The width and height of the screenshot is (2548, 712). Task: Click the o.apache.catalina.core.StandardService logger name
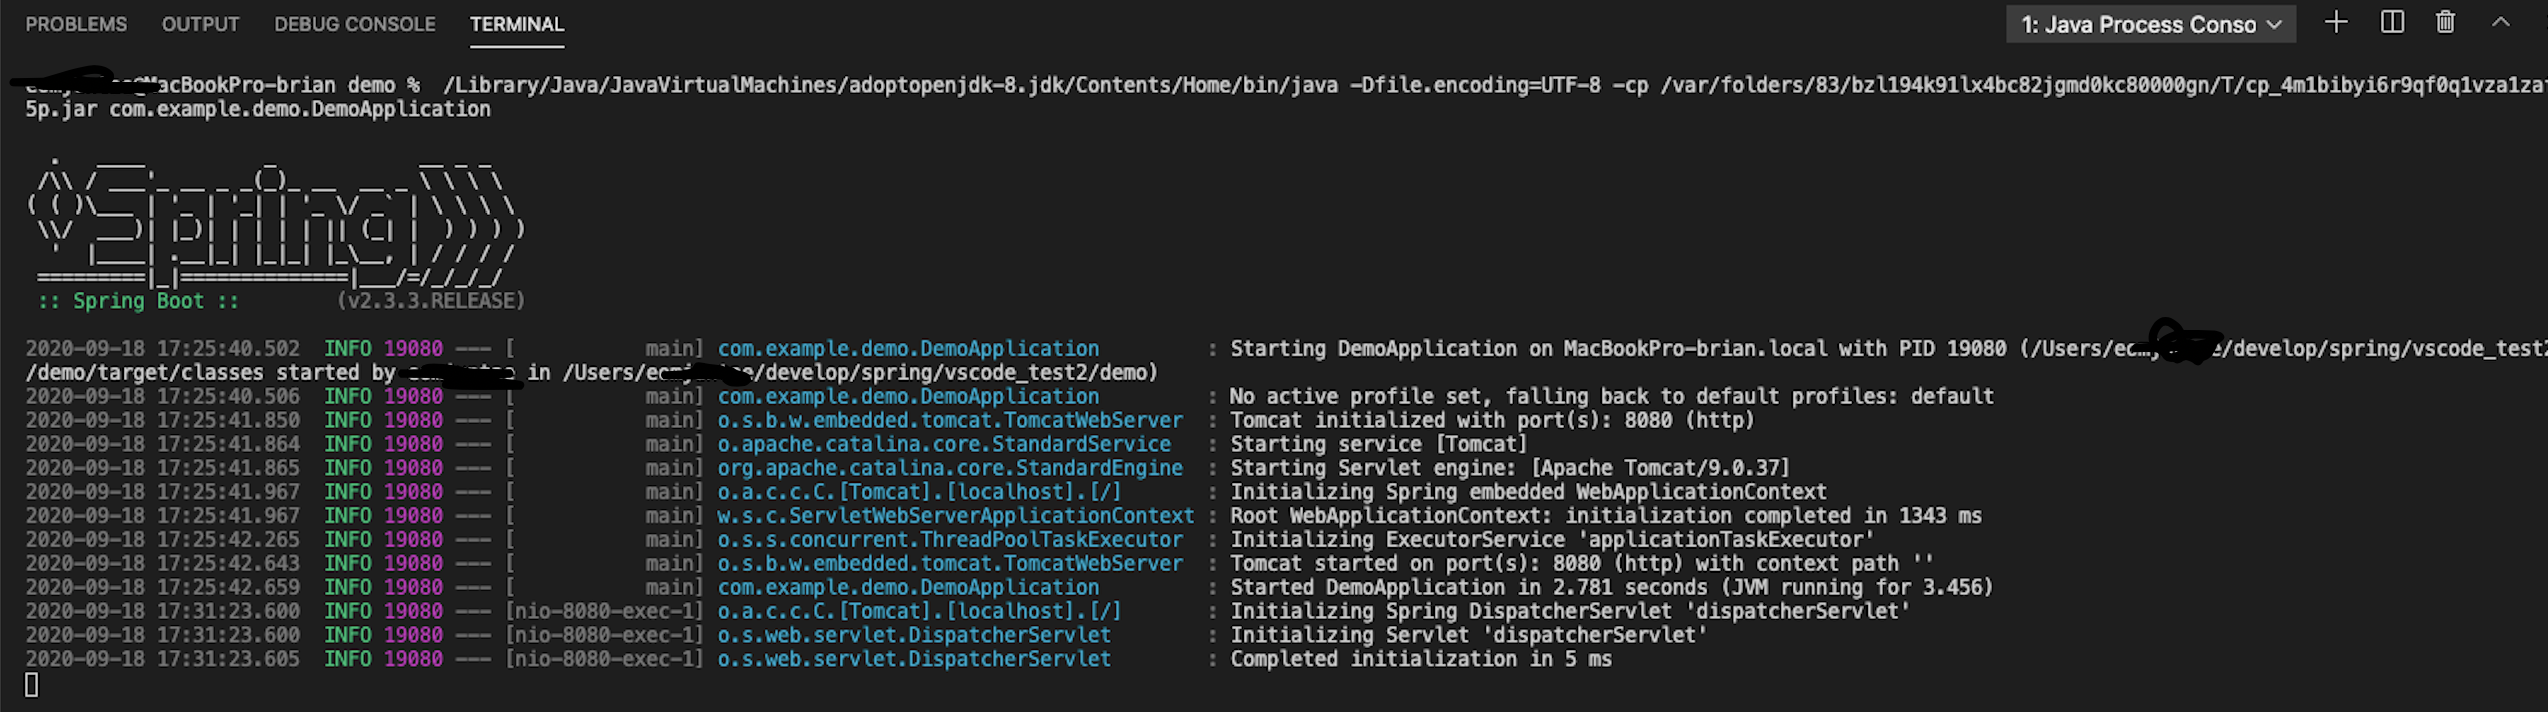coord(944,444)
